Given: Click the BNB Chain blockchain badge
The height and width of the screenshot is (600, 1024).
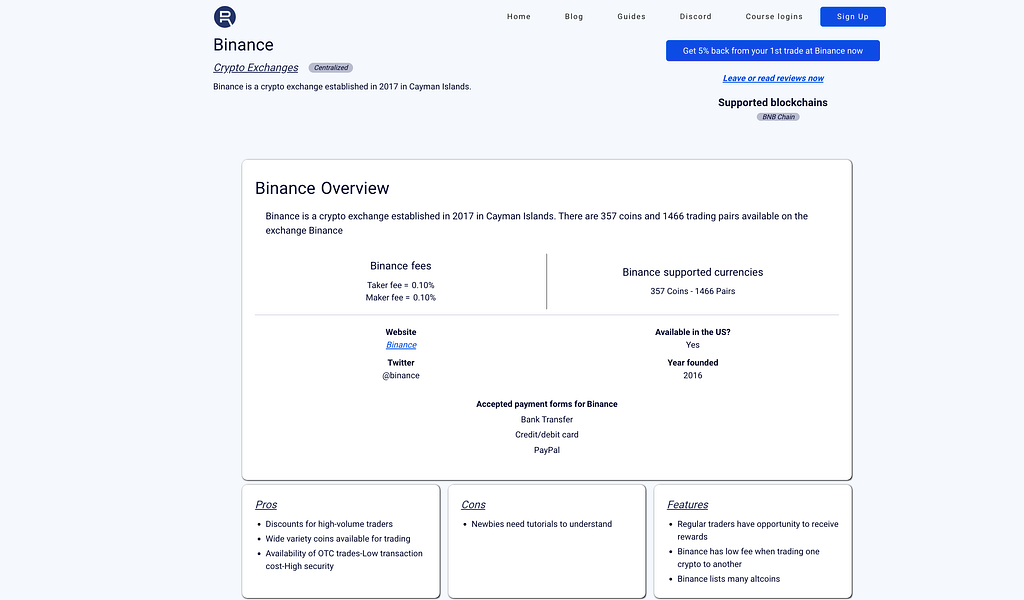Looking at the screenshot, I should pos(778,117).
